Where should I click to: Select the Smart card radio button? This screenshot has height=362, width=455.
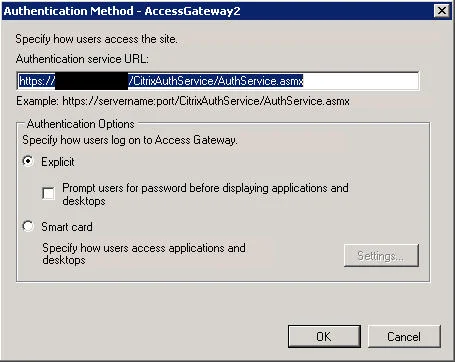coord(28,226)
